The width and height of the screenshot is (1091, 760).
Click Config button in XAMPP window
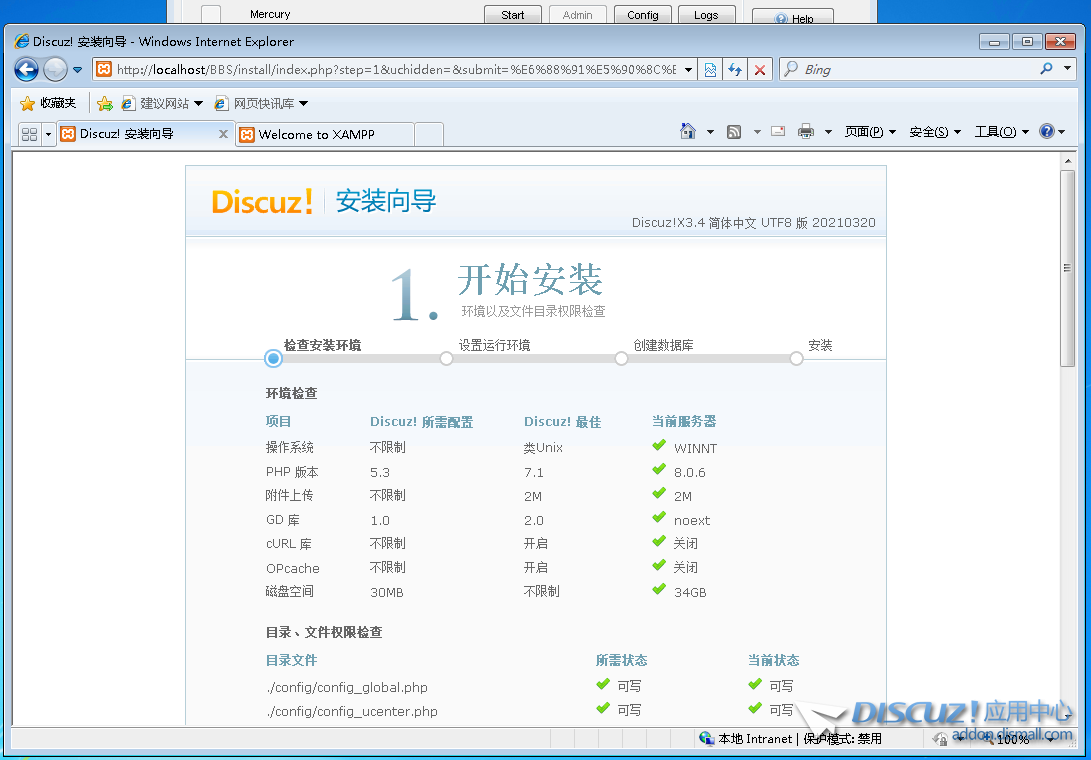(643, 15)
